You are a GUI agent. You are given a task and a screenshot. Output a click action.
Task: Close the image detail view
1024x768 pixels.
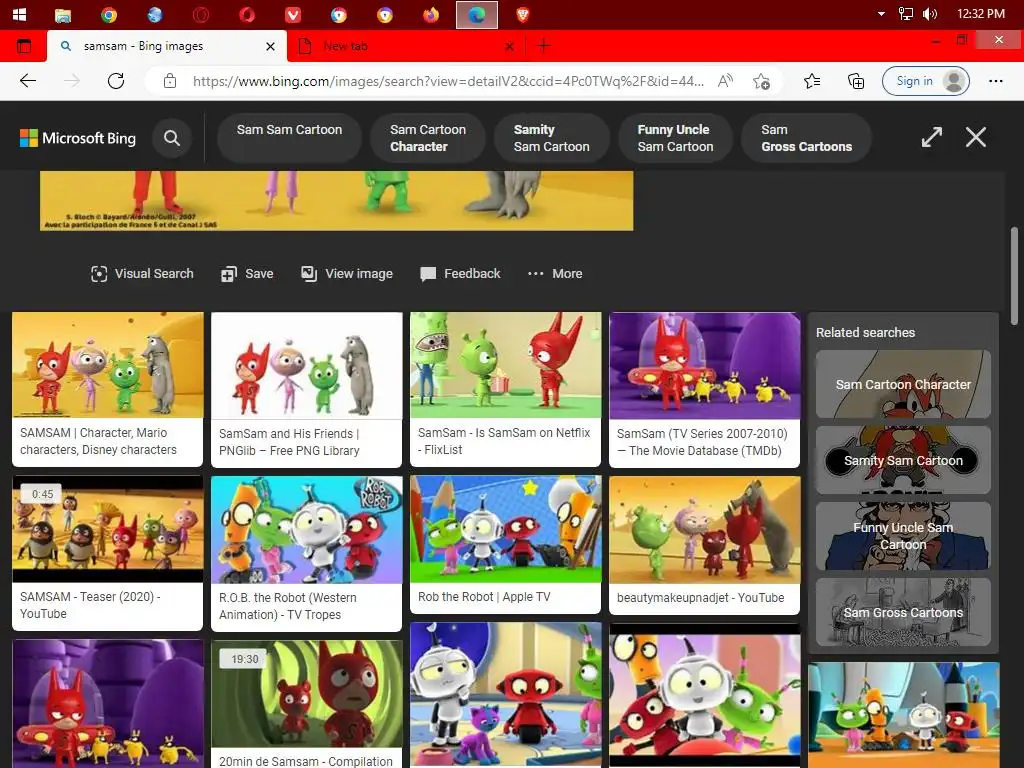(976, 137)
